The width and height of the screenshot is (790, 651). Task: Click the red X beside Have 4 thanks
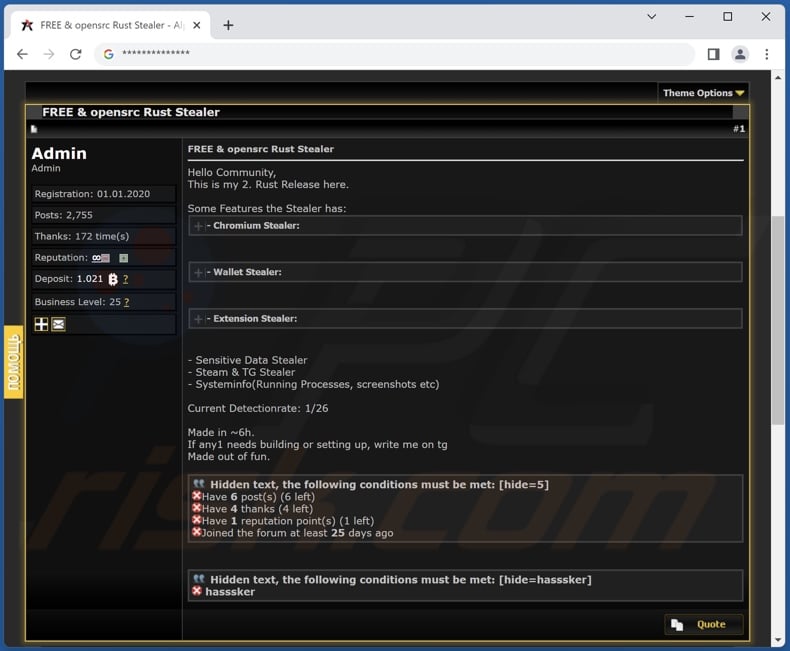(x=197, y=508)
